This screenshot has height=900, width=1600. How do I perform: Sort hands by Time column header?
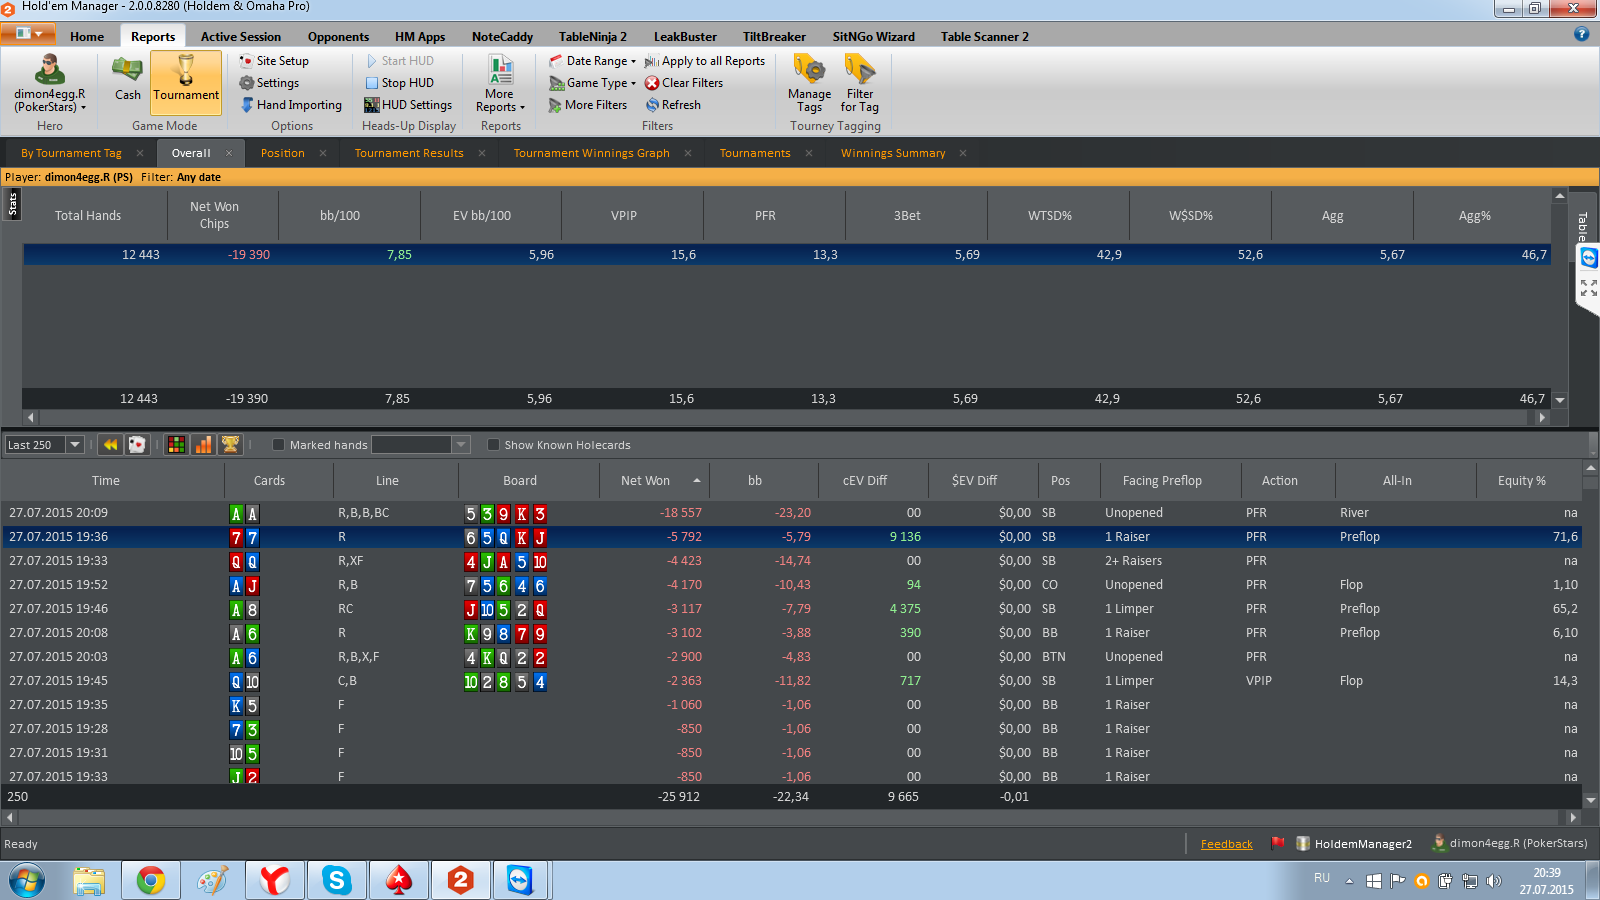click(x=106, y=481)
